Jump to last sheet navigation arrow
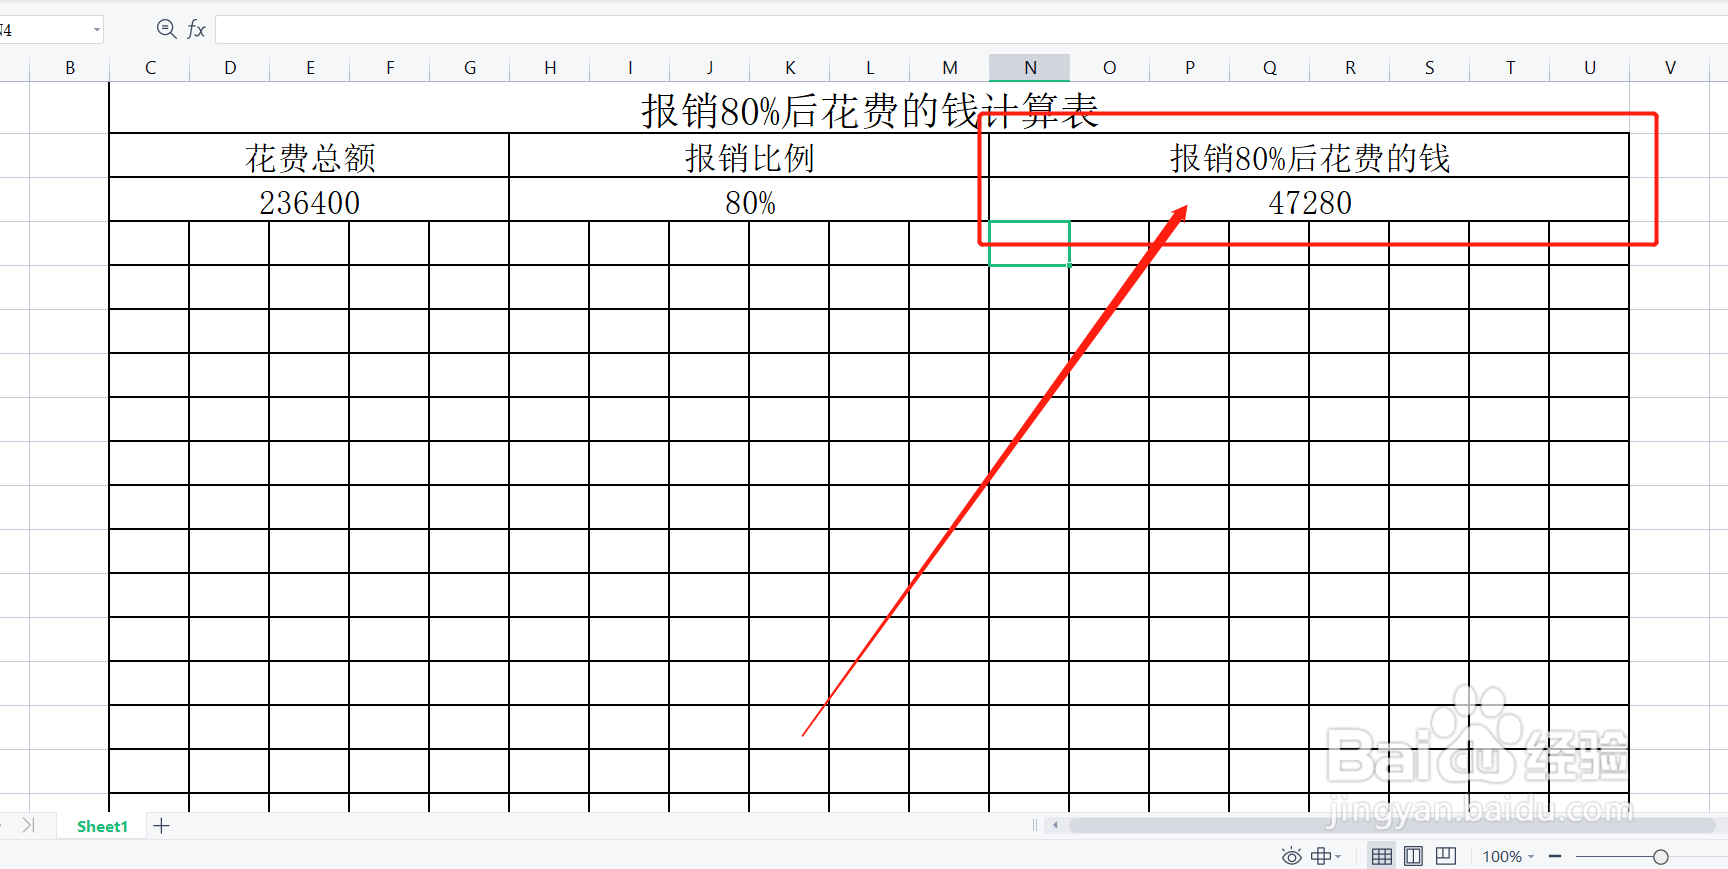Viewport: 1728px width, 869px height. click(29, 826)
